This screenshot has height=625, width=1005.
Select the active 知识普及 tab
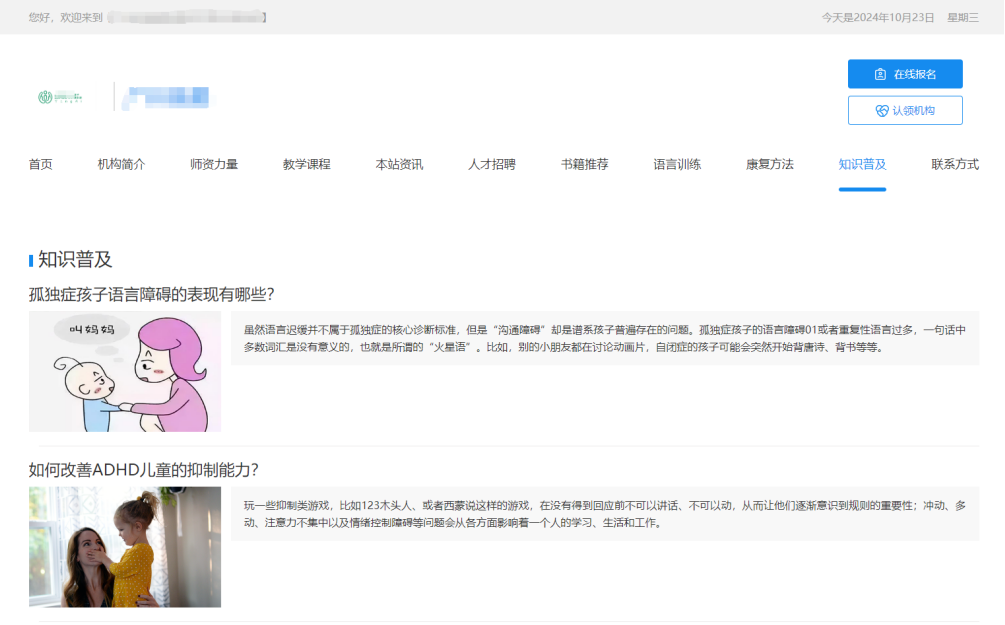(862, 164)
